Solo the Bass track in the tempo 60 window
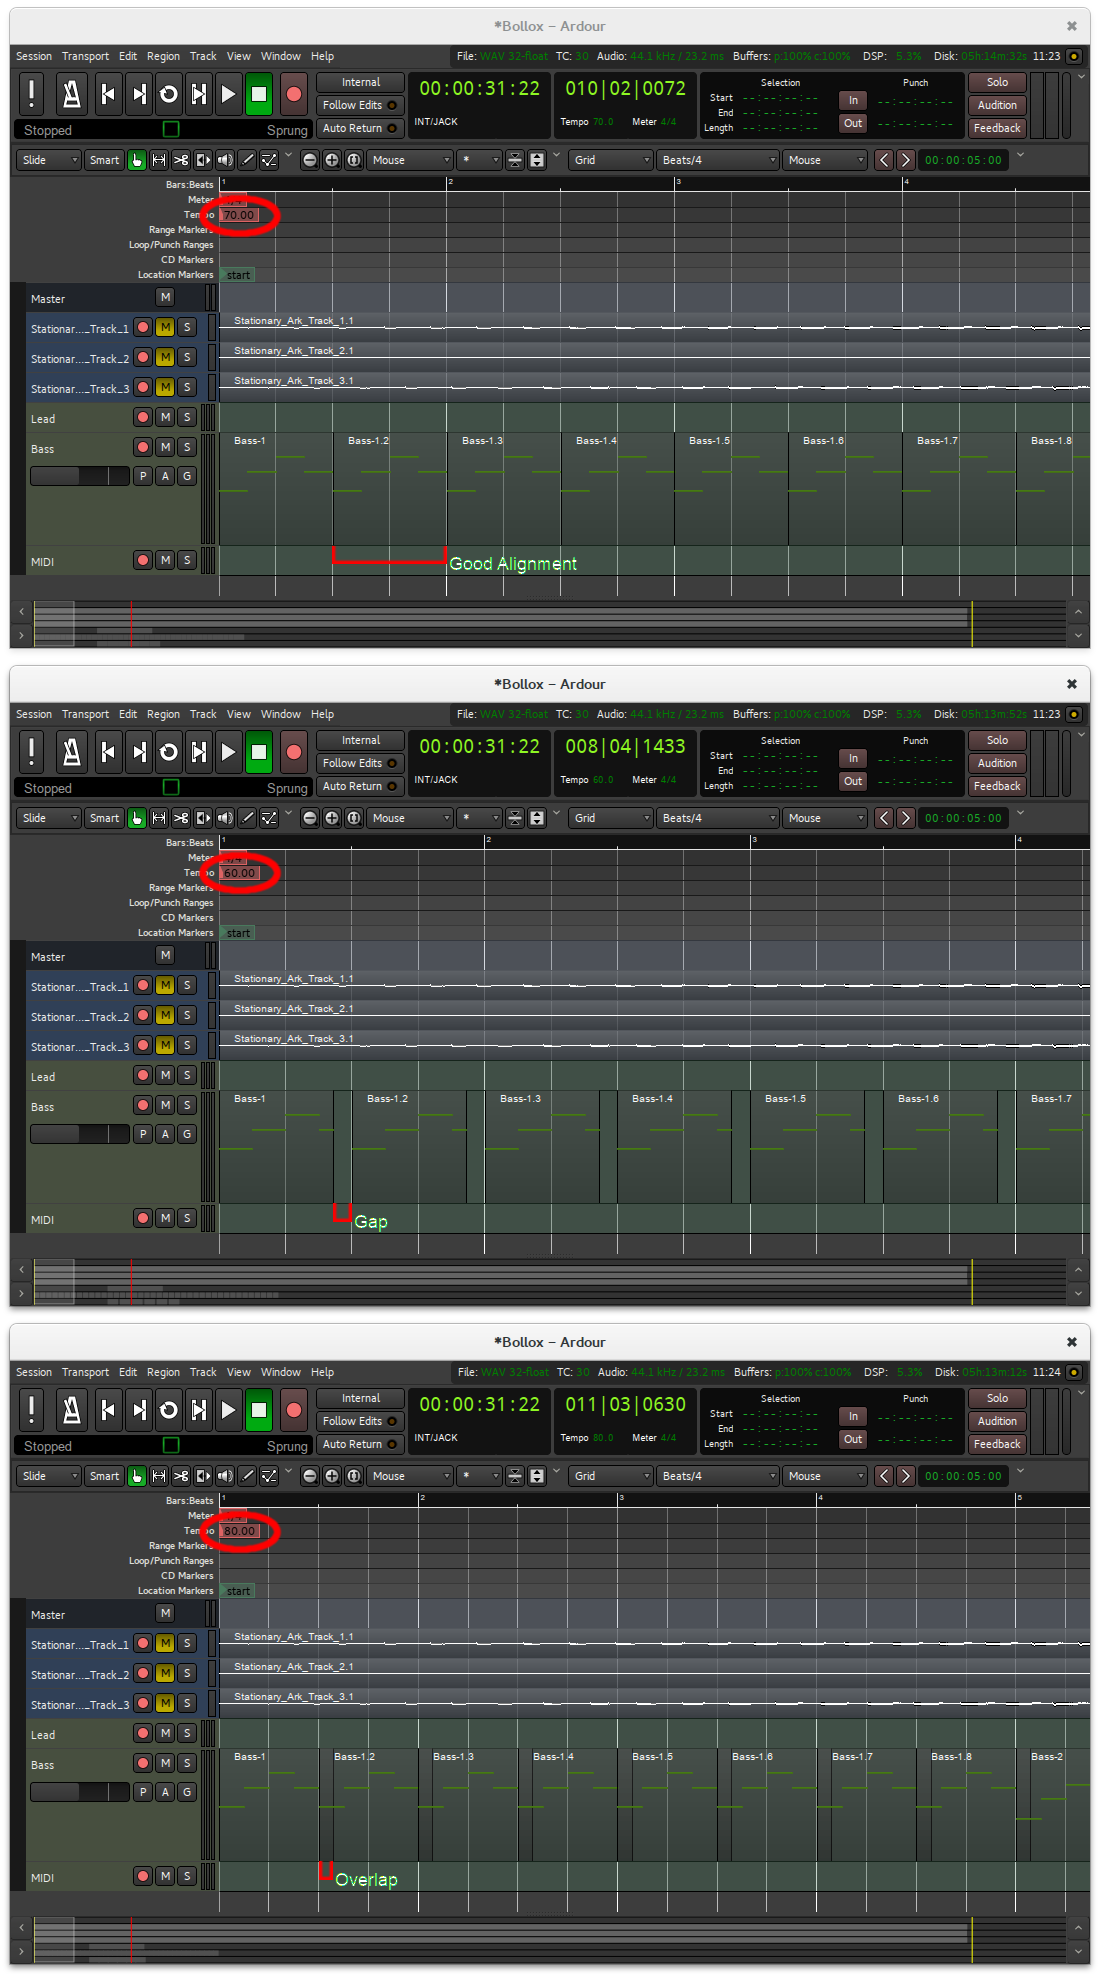 coord(187,1105)
